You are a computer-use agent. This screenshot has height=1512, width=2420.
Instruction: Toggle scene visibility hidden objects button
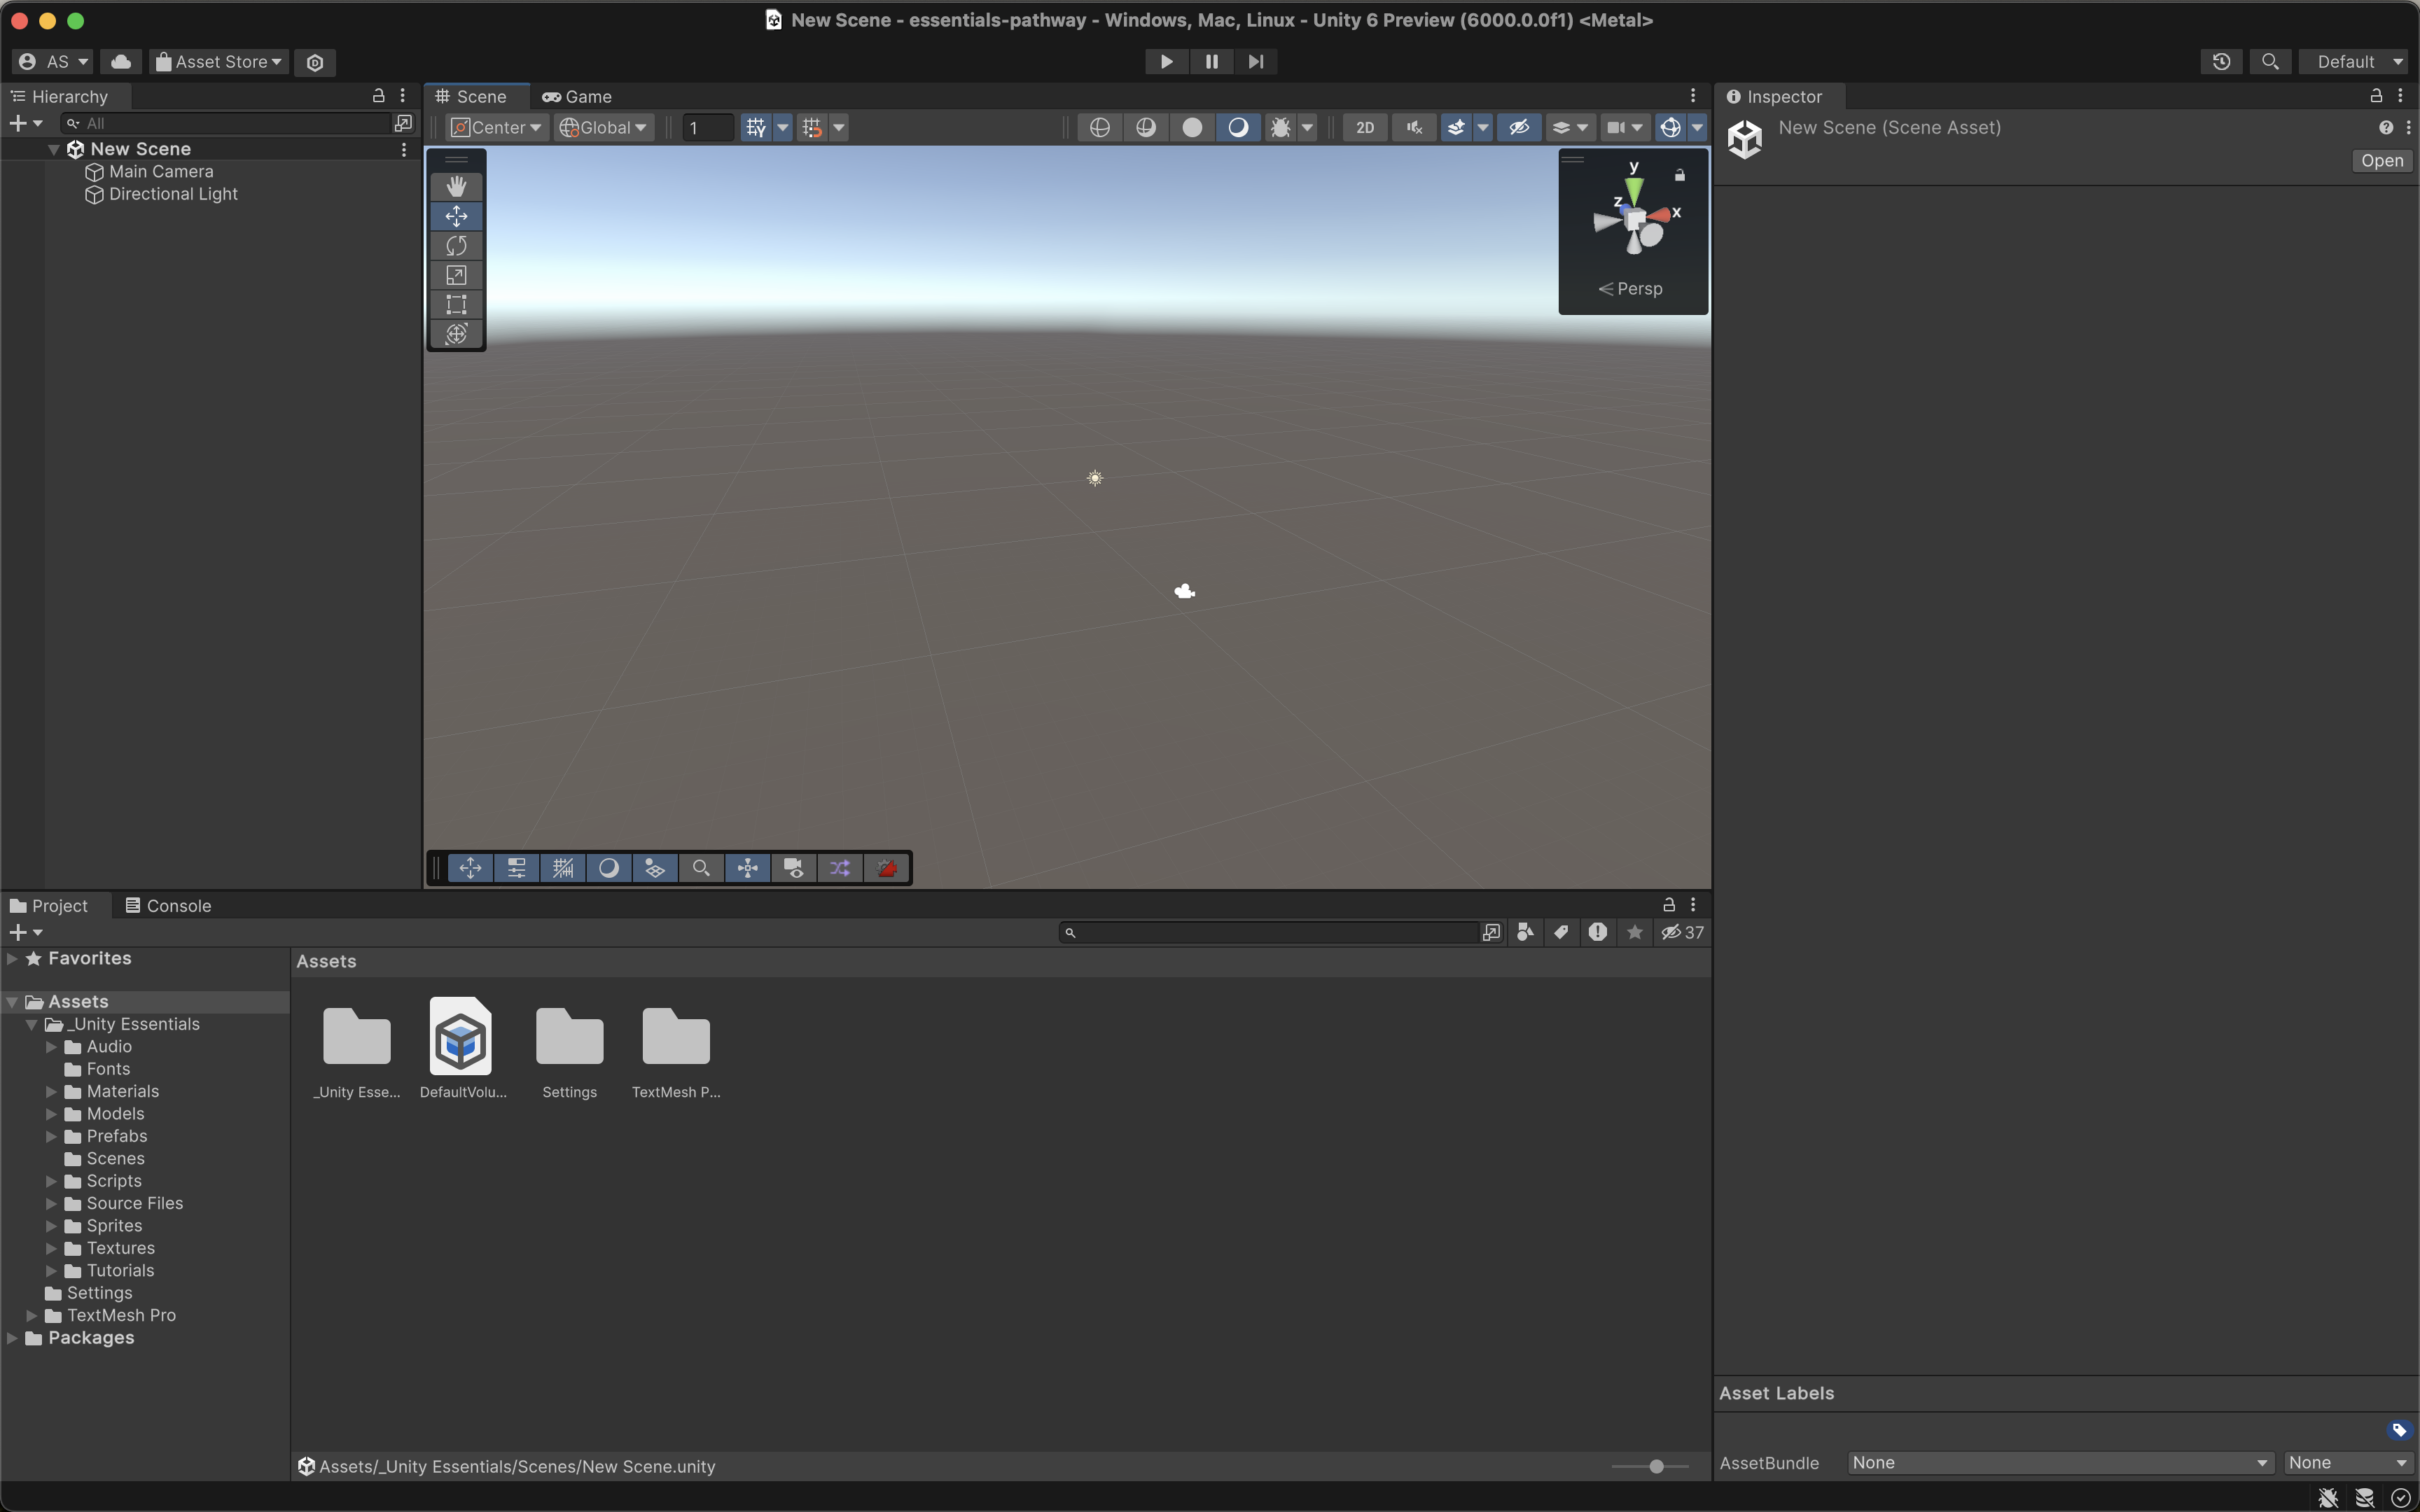1519,127
